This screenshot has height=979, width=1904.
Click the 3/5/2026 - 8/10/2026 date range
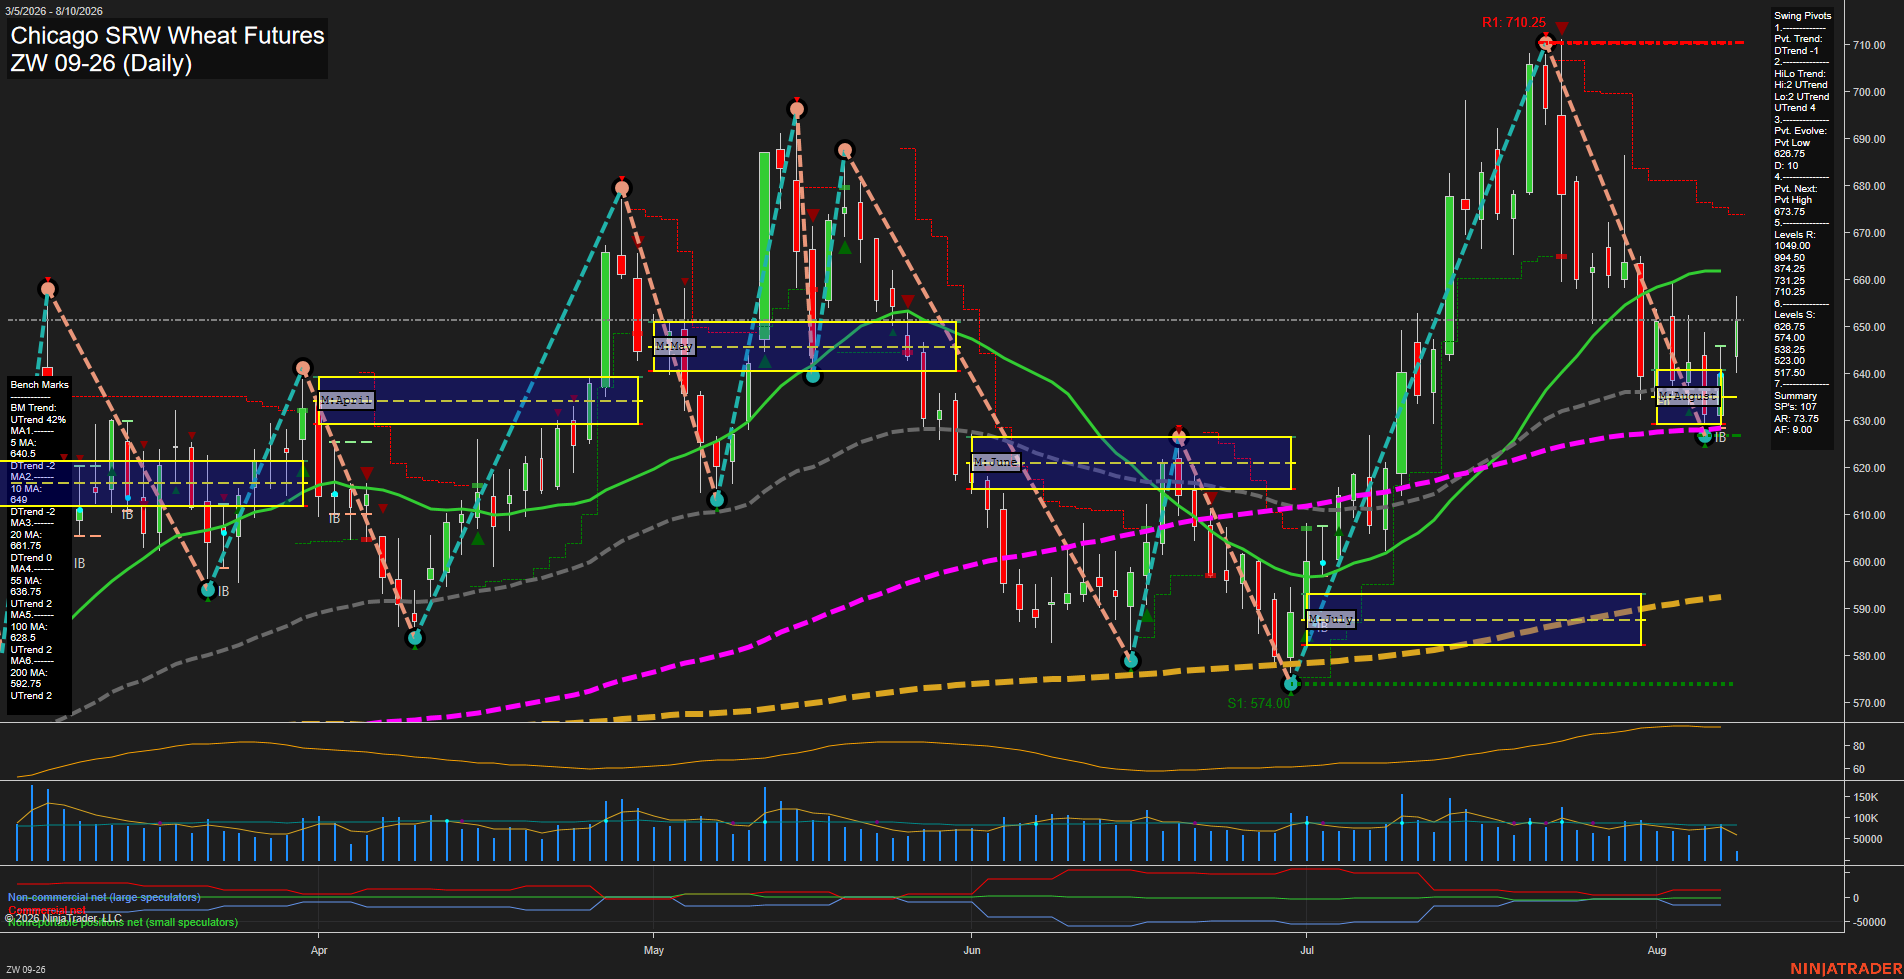click(54, 11)
